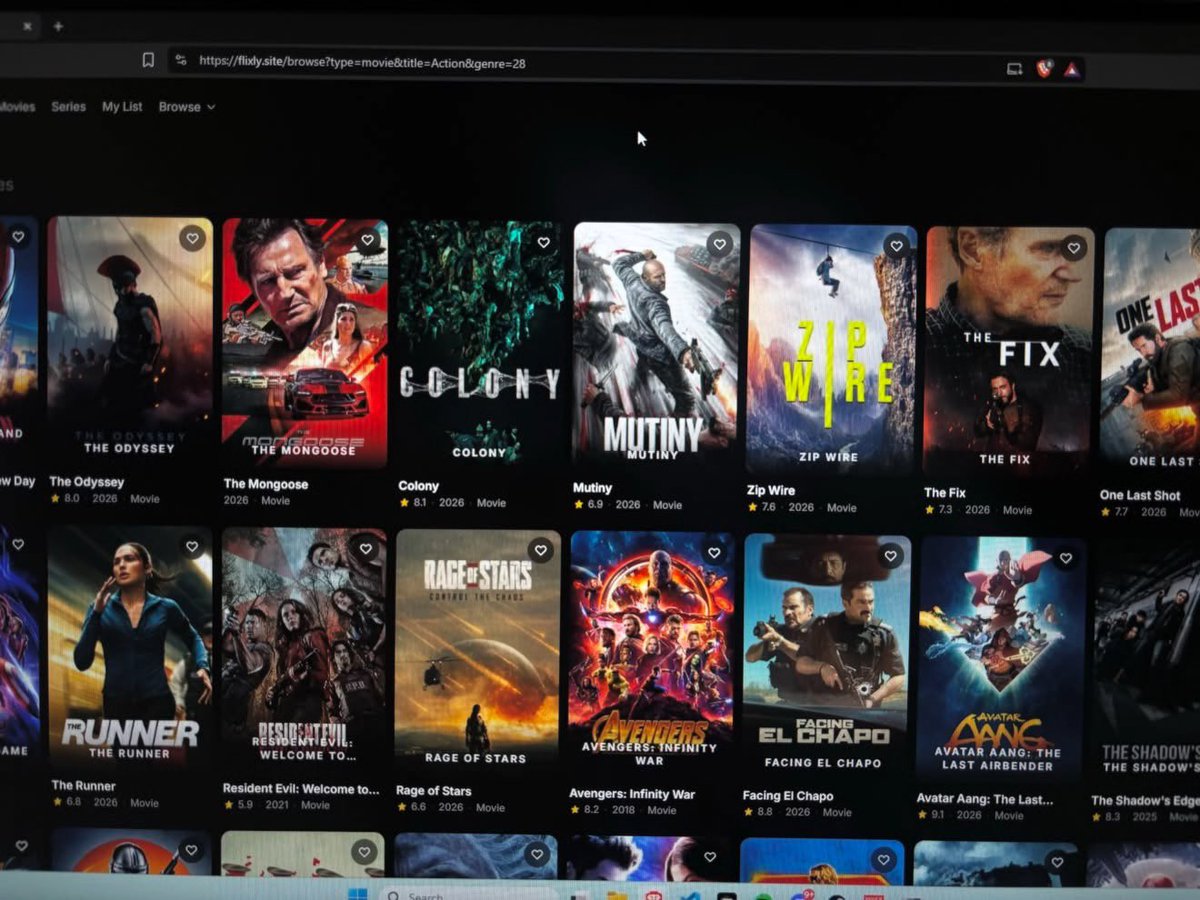The width and height of the screenshot is (1200, 900).
Task: Open The Shadow's Edge poster
Action: [x=1146, y=664]
